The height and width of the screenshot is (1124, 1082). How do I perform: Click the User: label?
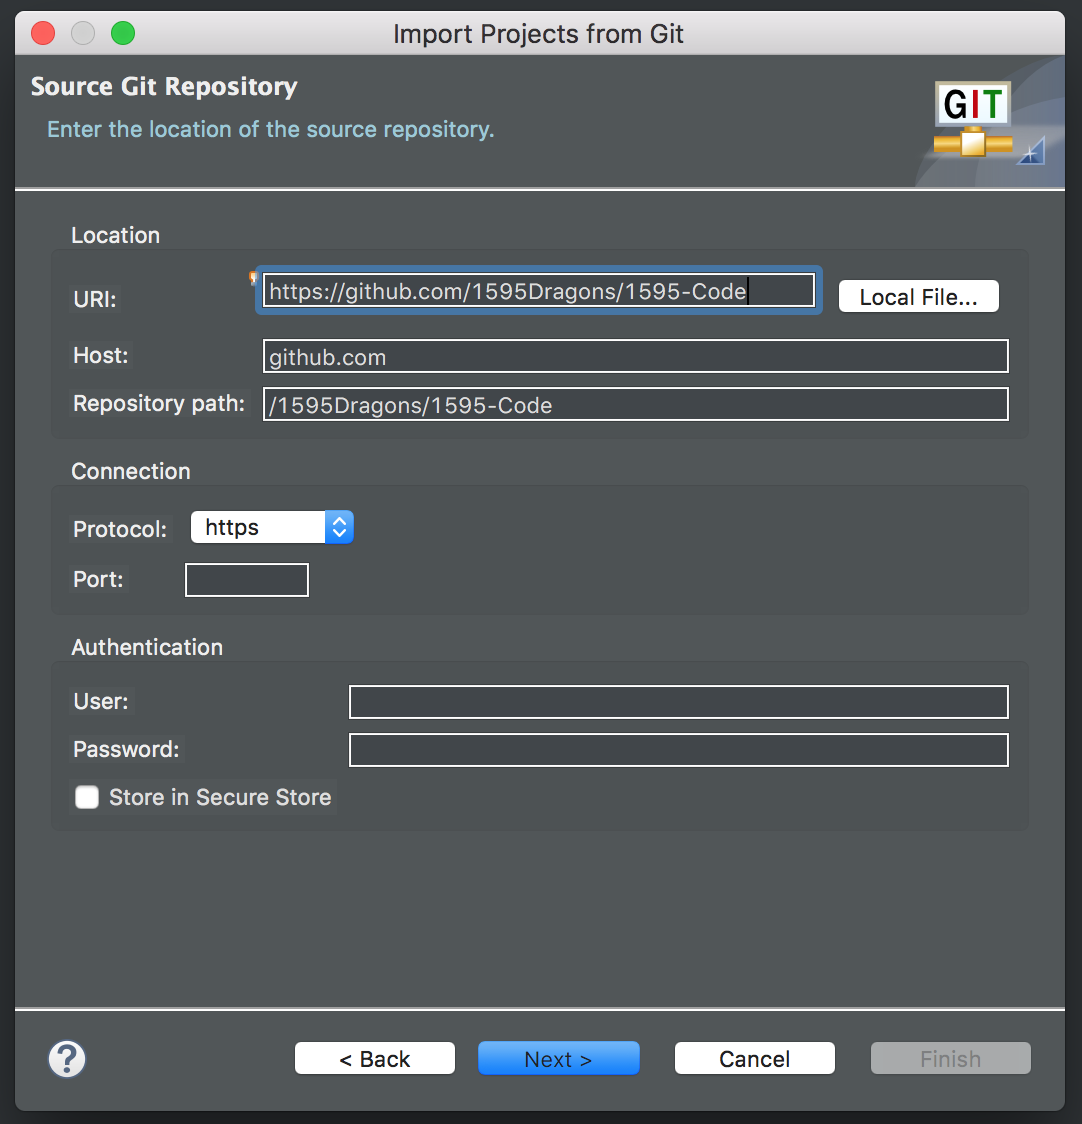(x=100, y=701)
